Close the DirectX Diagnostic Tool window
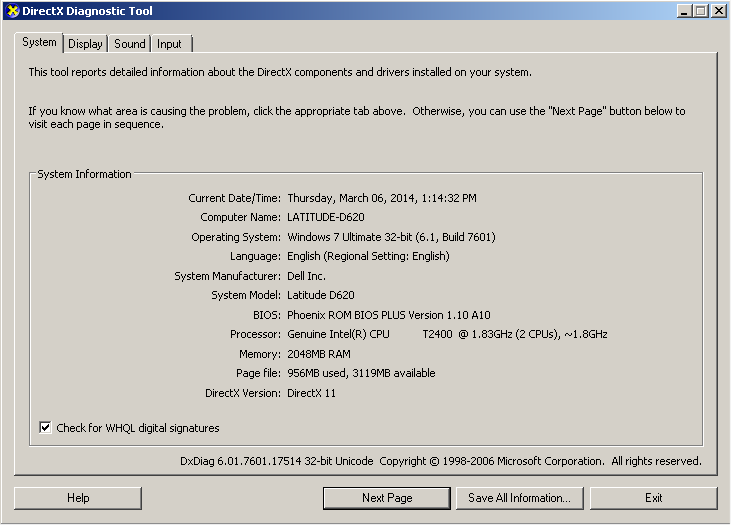 coord(719,11)
